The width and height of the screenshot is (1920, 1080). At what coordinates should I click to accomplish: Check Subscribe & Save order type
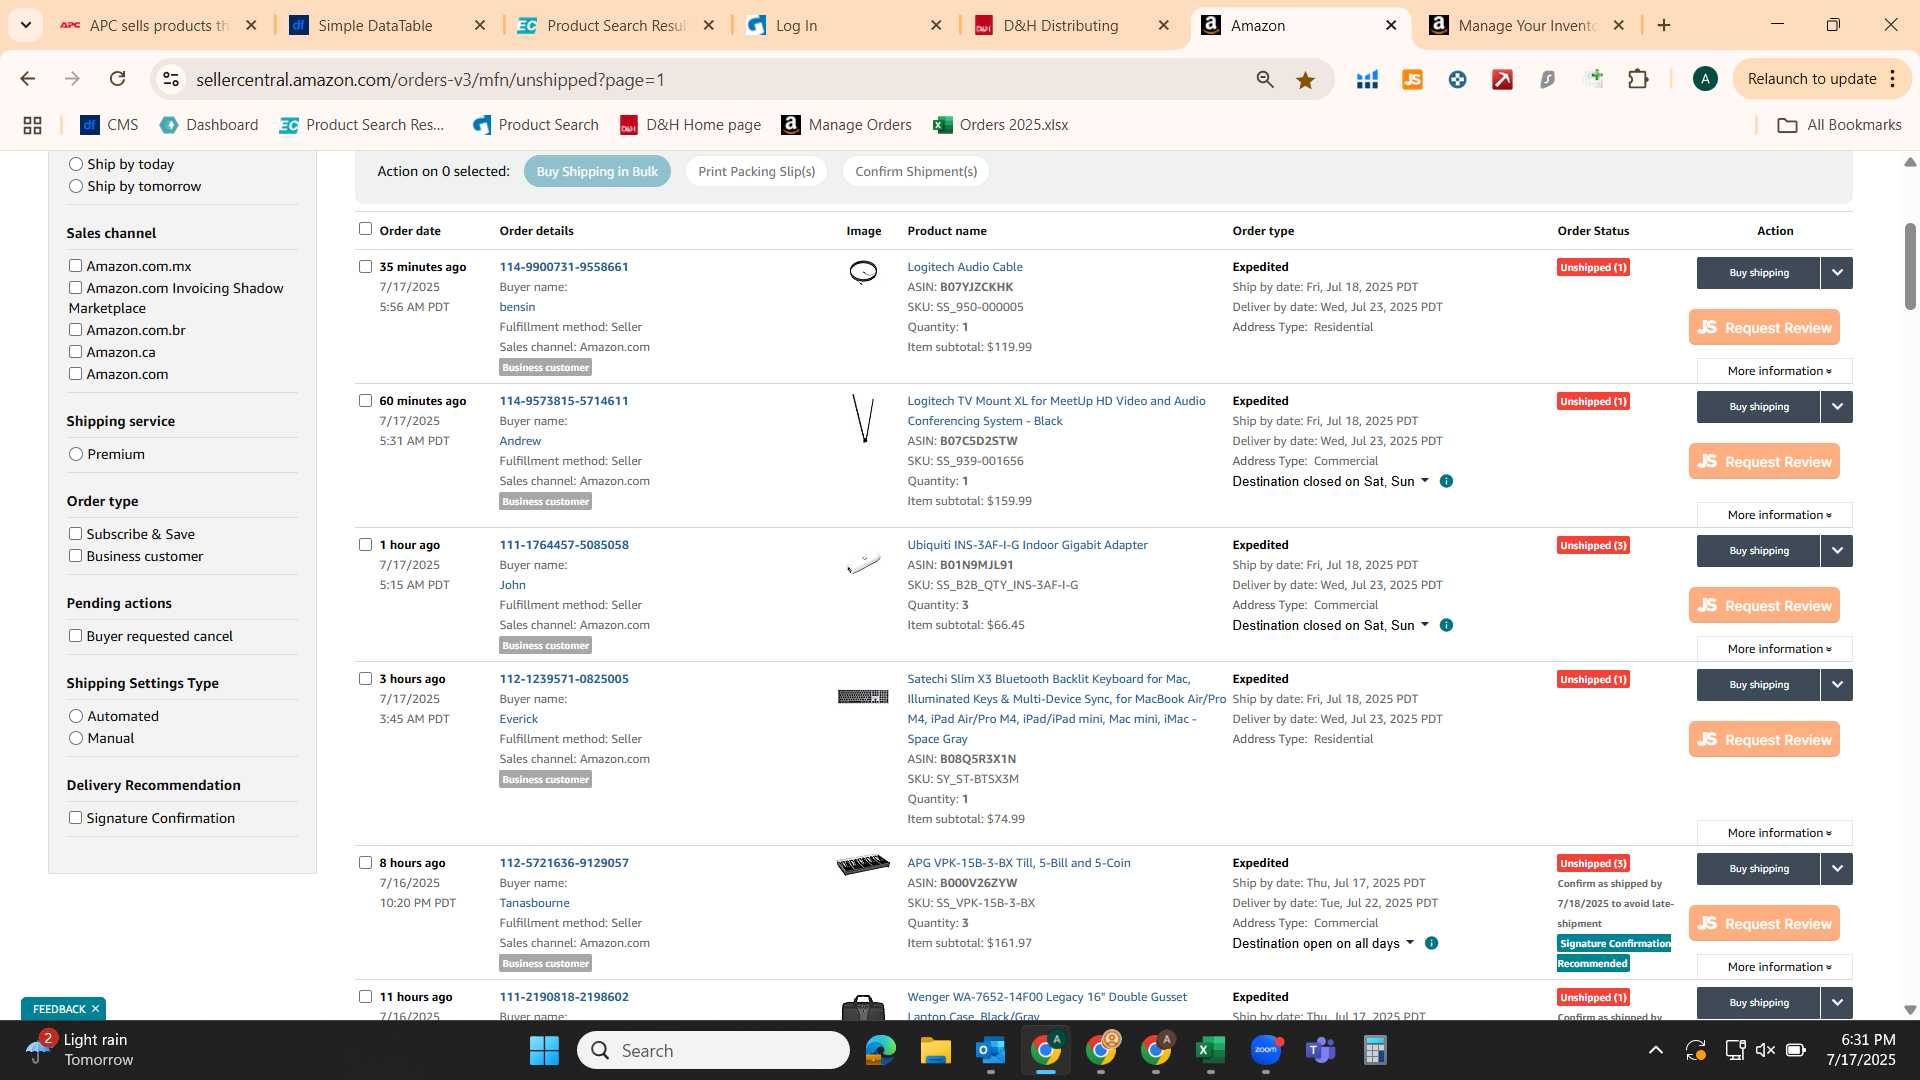[x=75, y=534]
